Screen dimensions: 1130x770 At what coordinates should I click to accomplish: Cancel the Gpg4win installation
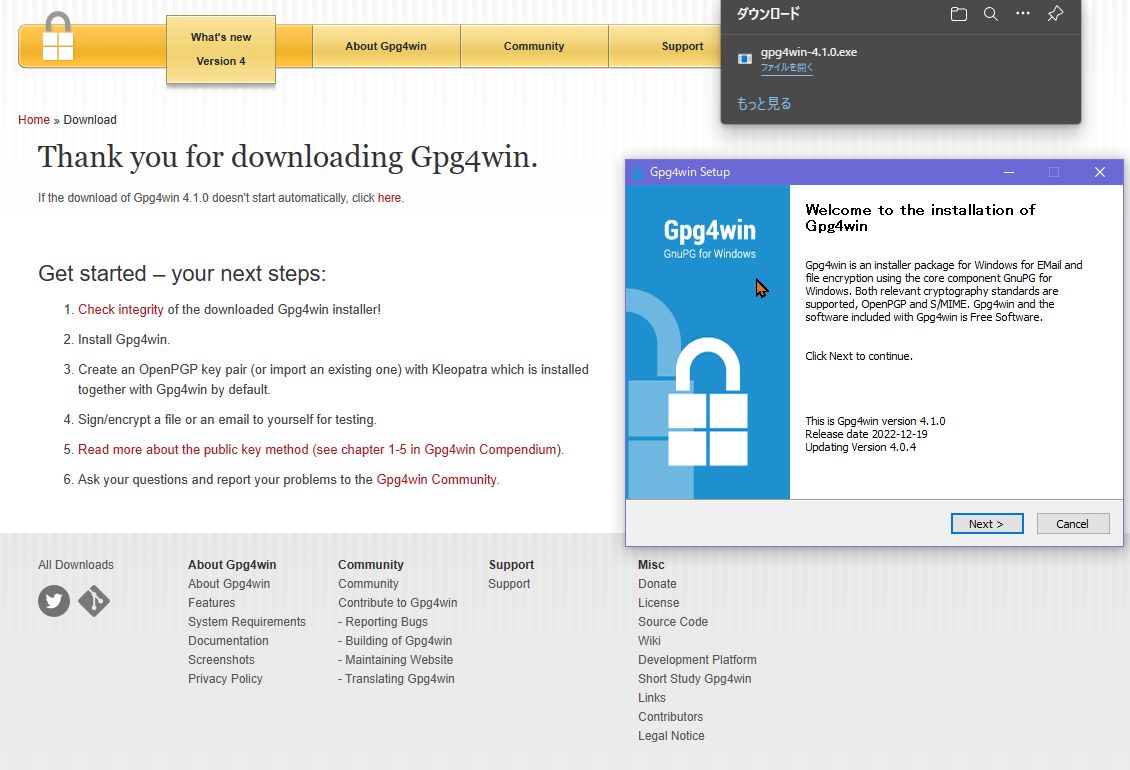pos(1072,524)
